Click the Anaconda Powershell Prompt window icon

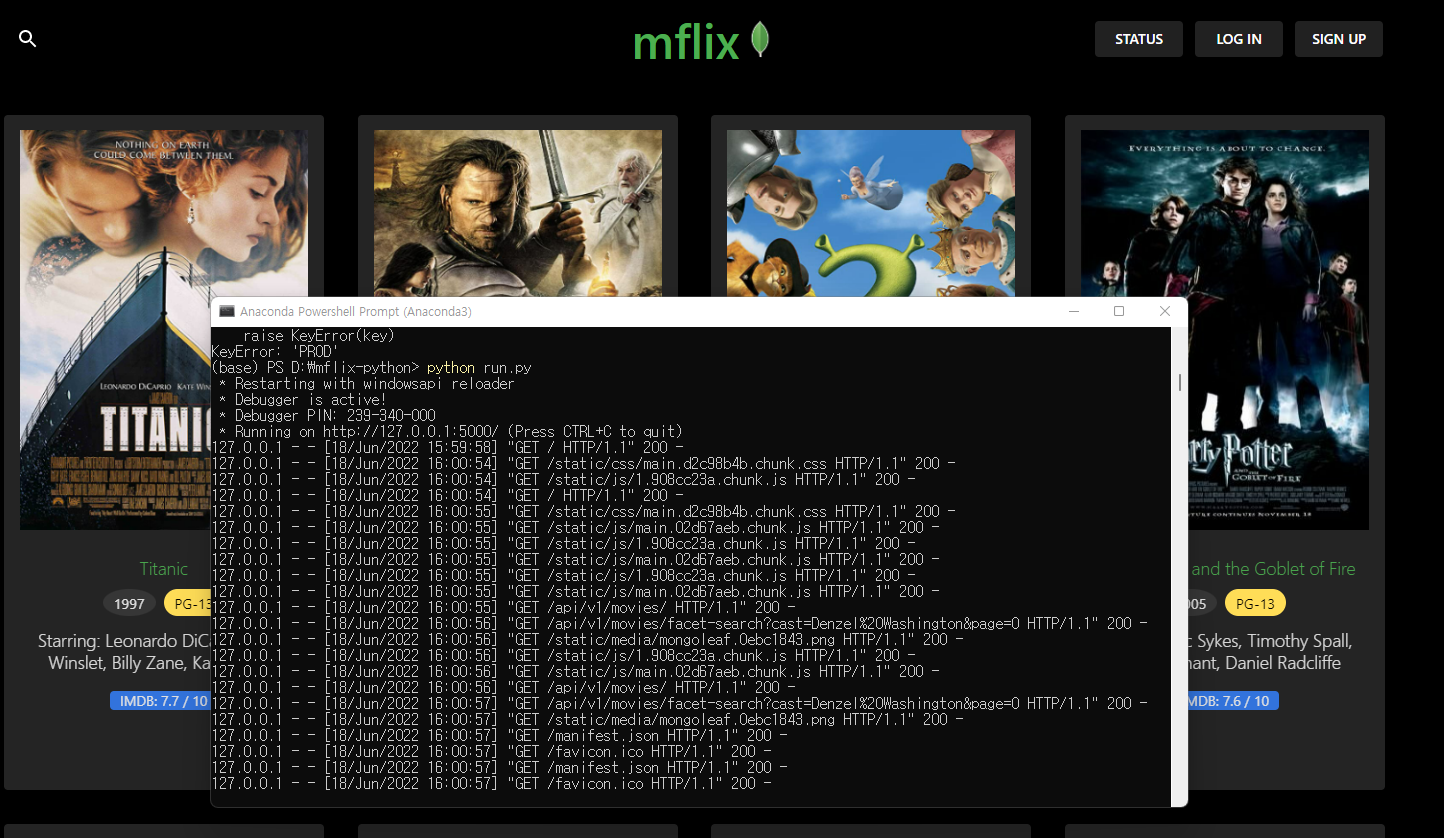[227, 311]
